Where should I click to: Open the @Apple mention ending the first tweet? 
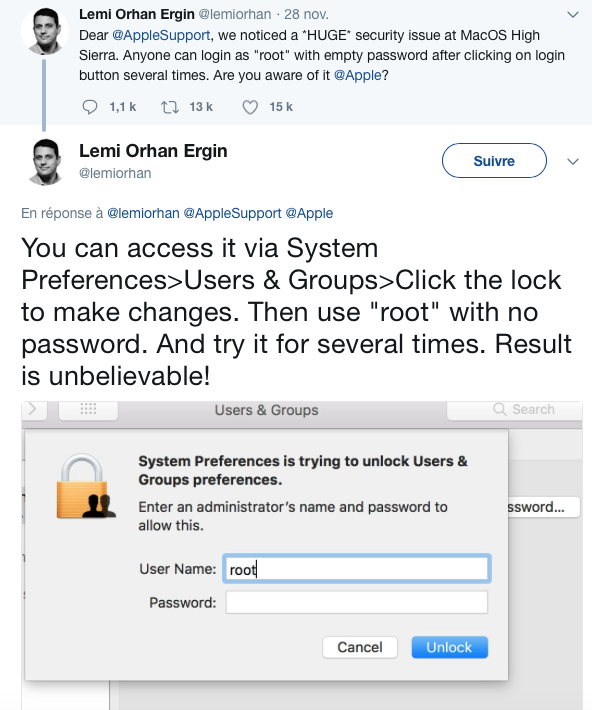point(358,75)
